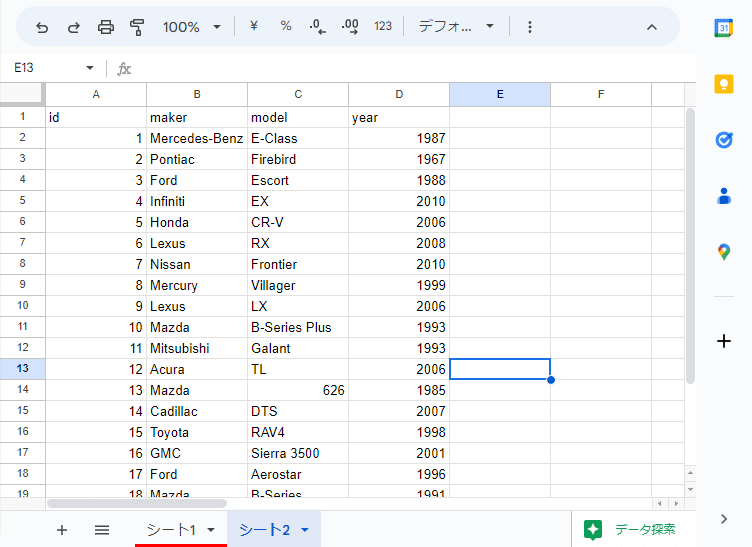
Task: Undo the last action
Action: [42, 27]
